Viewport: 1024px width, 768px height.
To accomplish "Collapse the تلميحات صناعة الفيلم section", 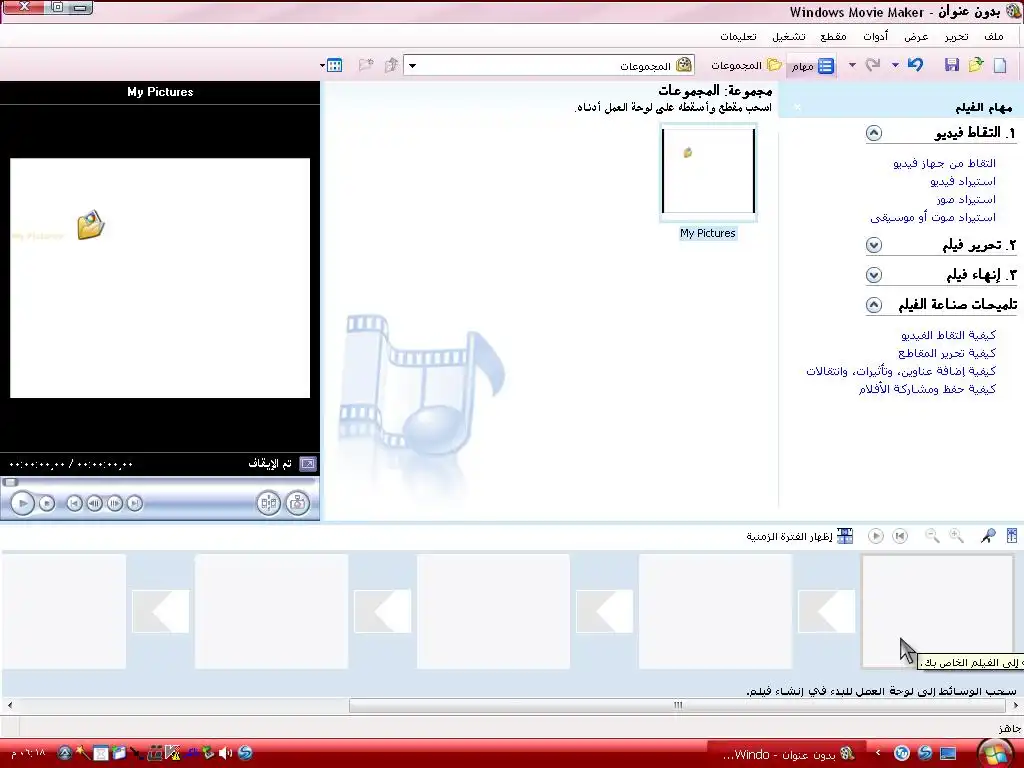I will click(x=874, y=305).
